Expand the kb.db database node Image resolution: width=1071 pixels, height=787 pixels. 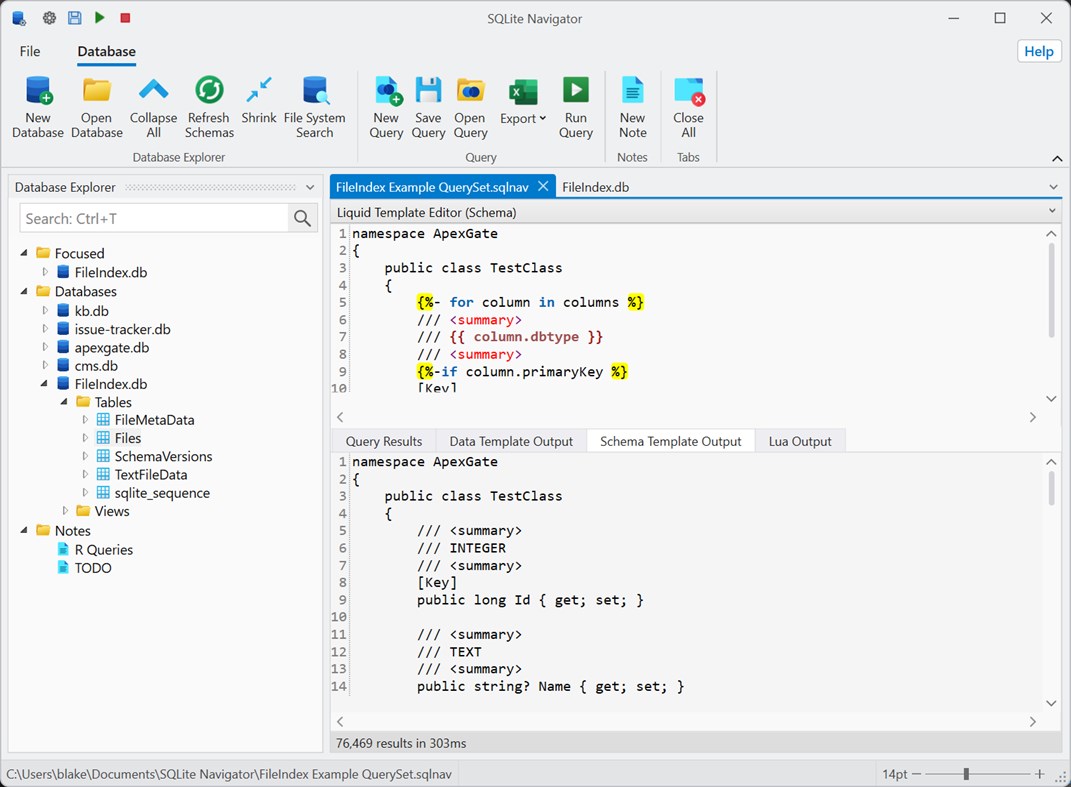tap(45, 310)
